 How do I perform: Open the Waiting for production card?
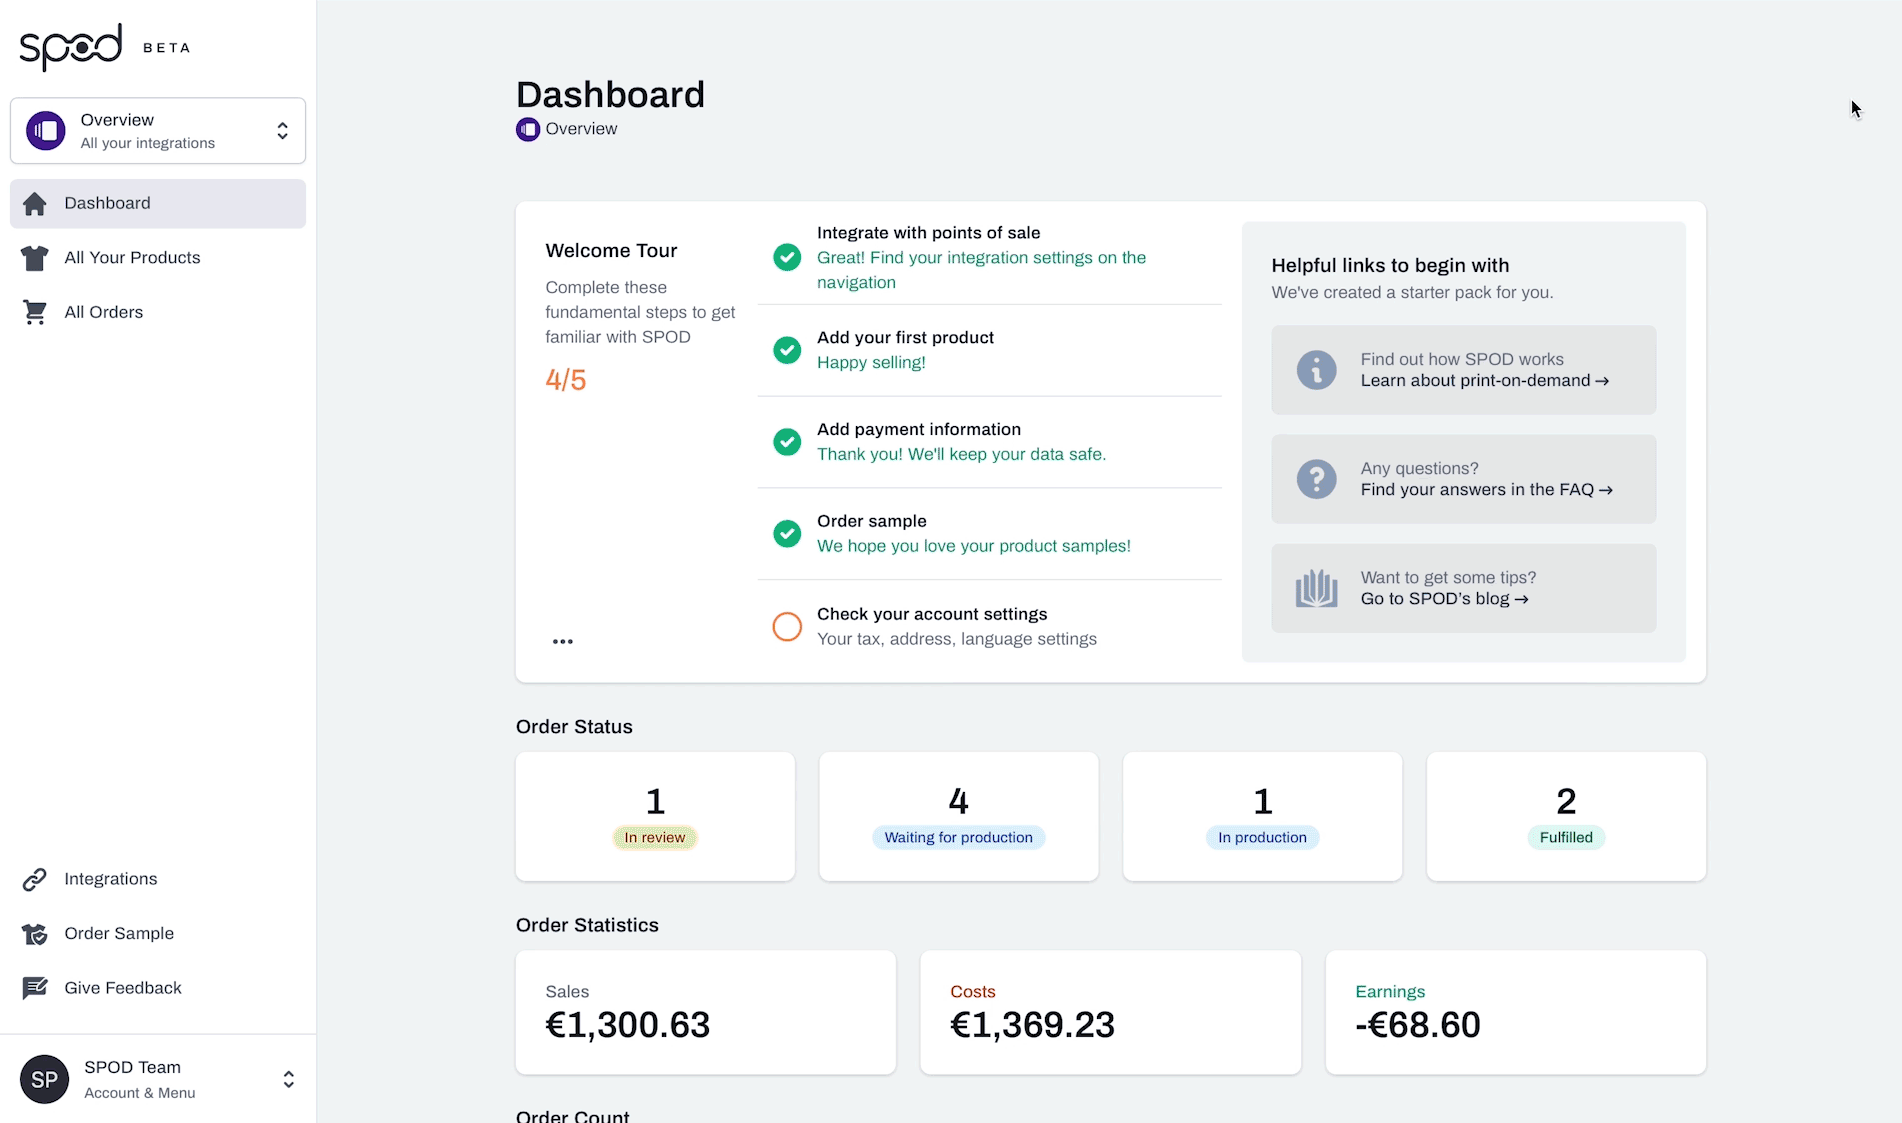pyautogui.click(x=958, y=816)
